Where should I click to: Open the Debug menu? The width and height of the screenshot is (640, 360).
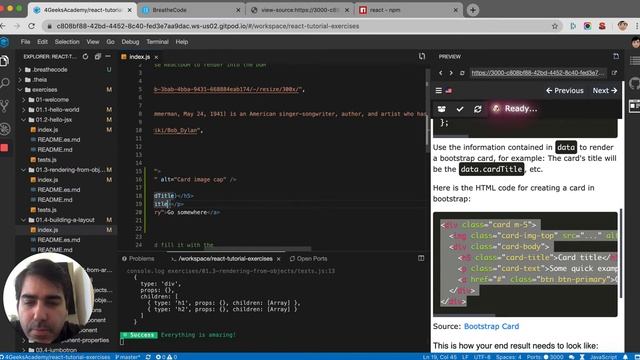coord(130,42)
